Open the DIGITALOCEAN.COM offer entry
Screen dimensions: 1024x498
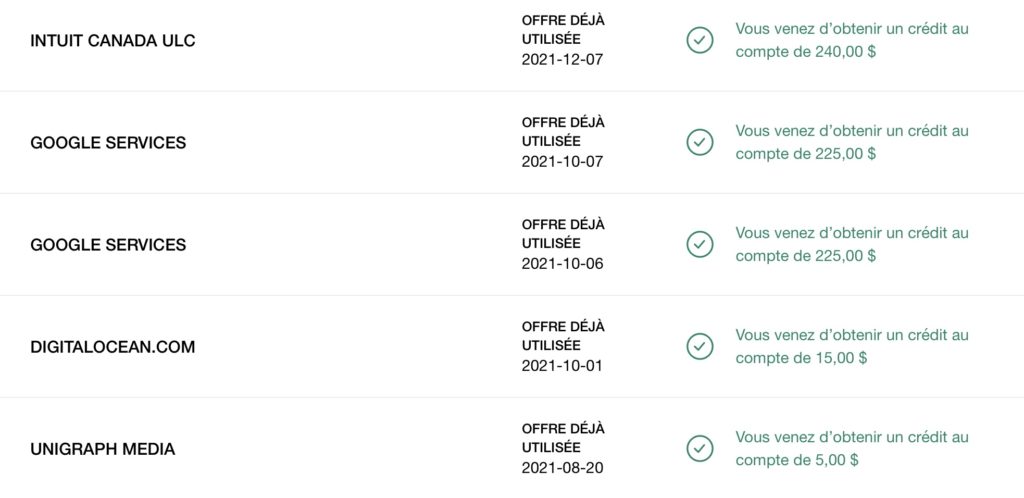(113, 347)
